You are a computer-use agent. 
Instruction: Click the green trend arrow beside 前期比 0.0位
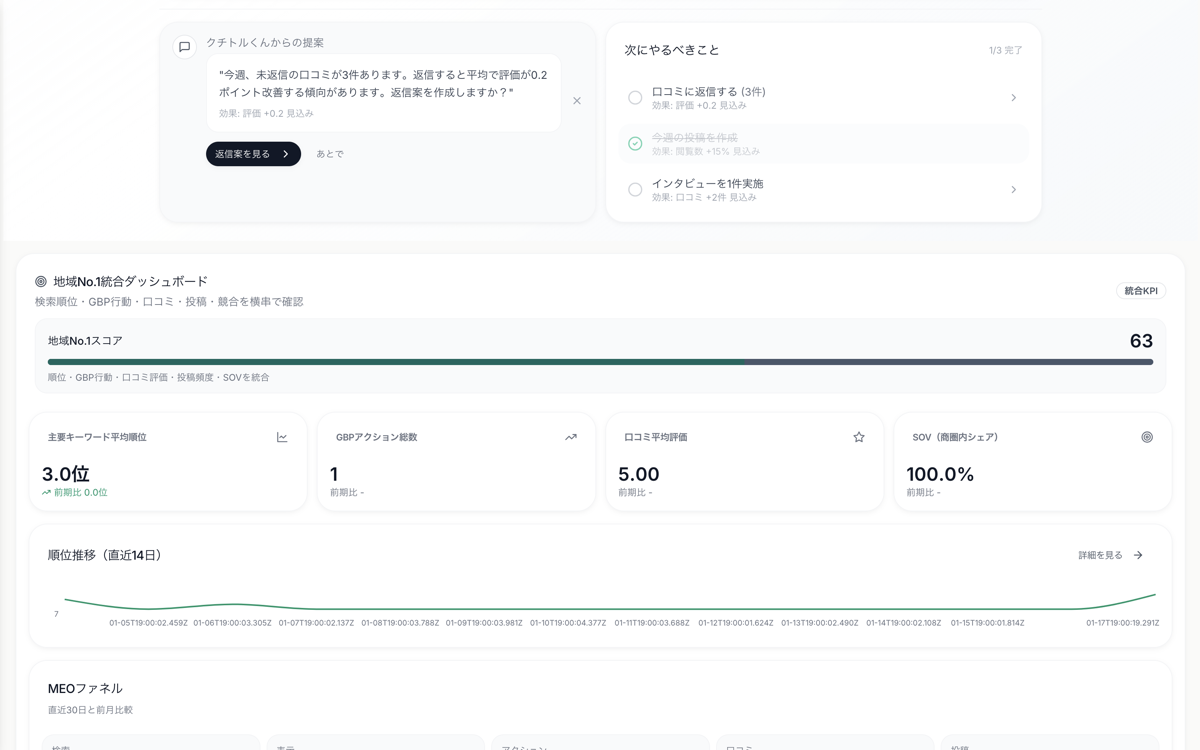tap(47, 492)
